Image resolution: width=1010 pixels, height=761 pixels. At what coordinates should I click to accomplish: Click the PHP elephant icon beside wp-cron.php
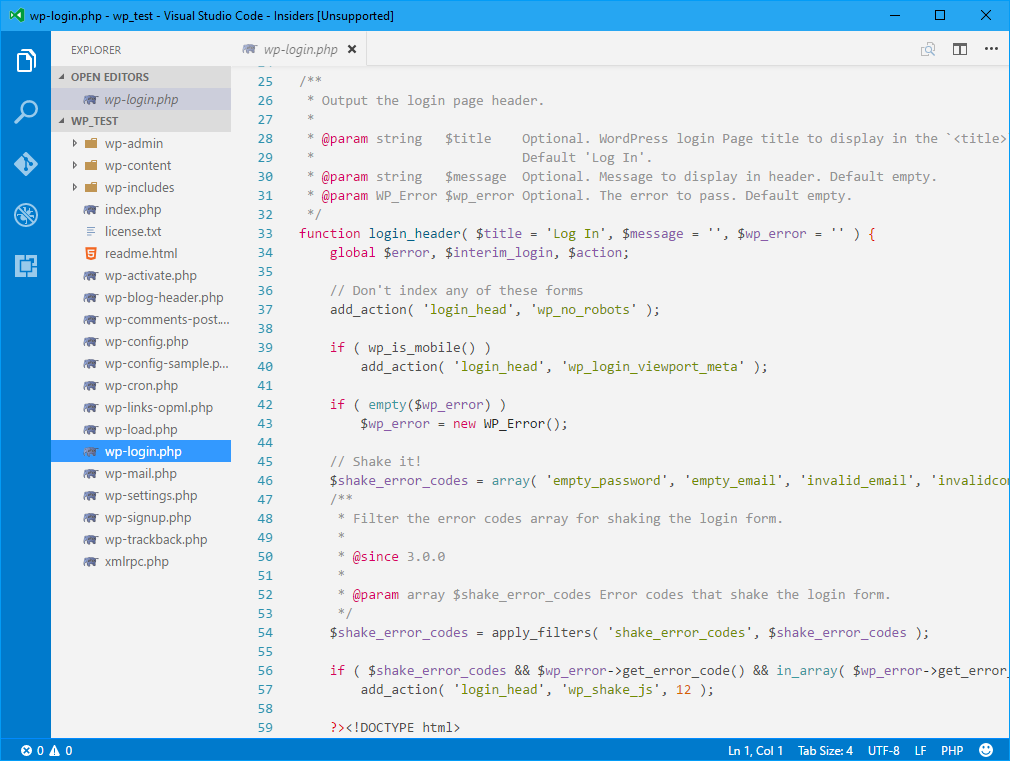coord(91,385)
